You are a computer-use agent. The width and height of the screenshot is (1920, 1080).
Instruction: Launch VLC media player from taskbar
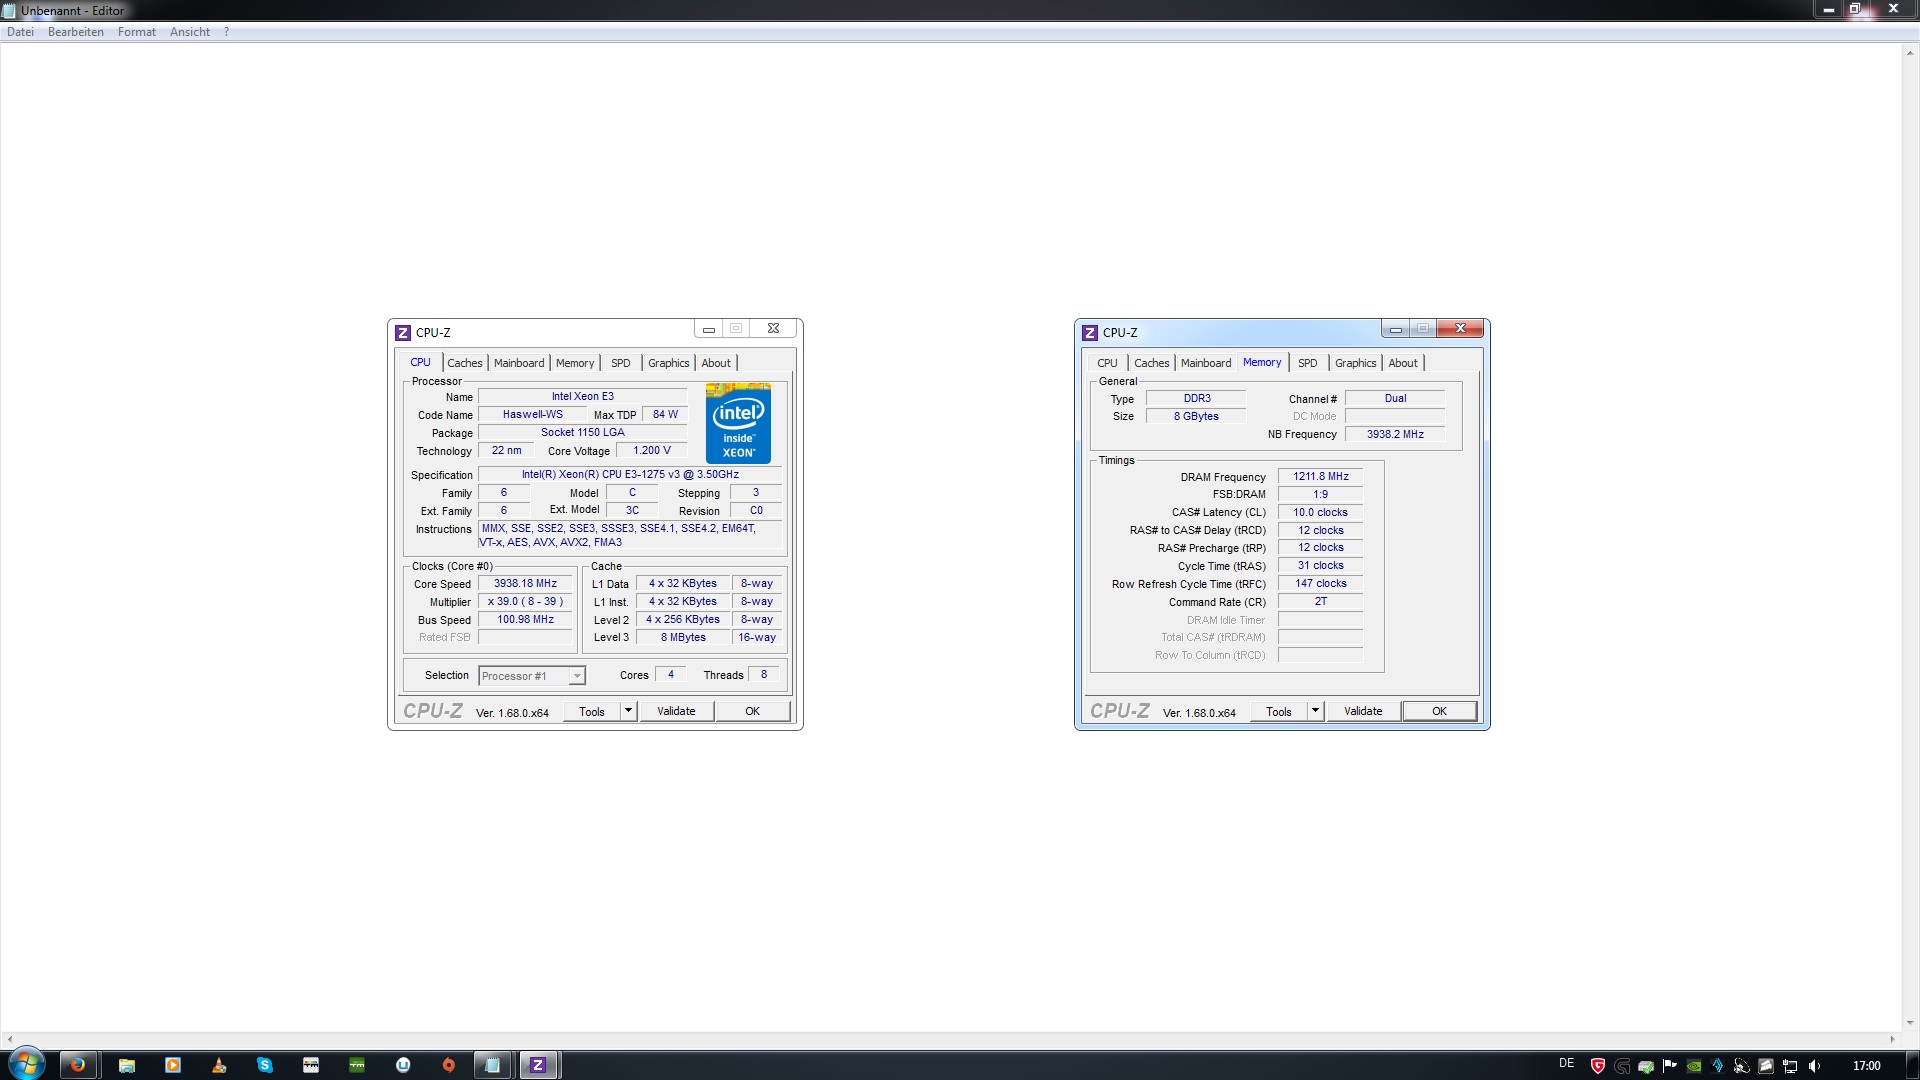219,1065
